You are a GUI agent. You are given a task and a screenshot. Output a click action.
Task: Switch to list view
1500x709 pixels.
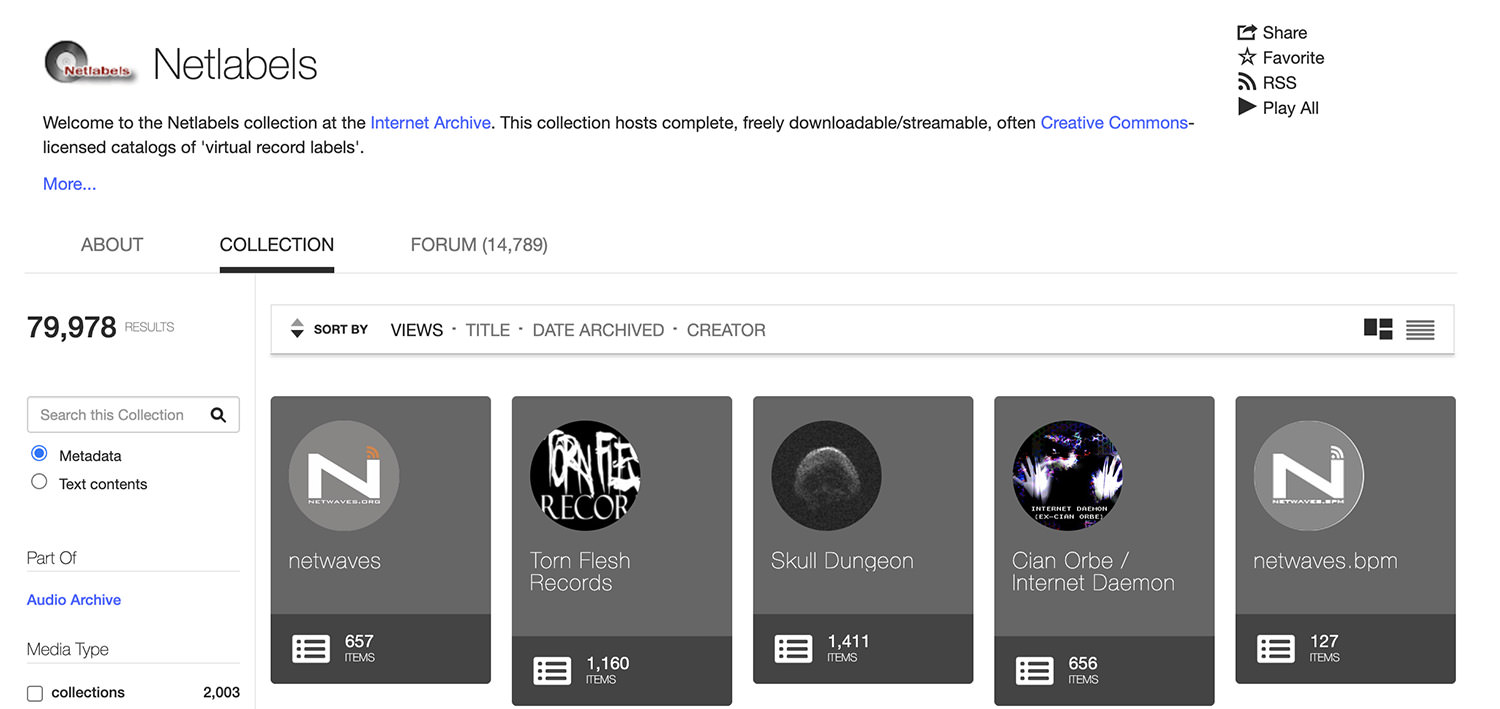pyautogui.click(x=1420, y=330)
